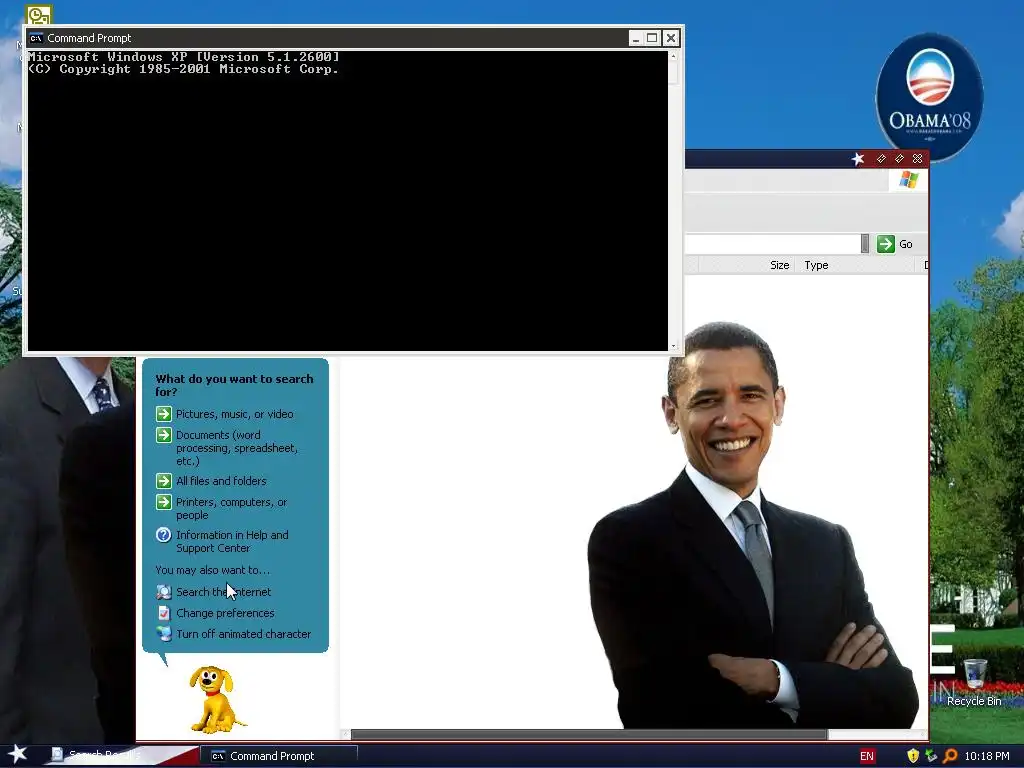Click the Command Prompt taskbar button
This screenshot has height=768, width=1024.
point(278,756)
